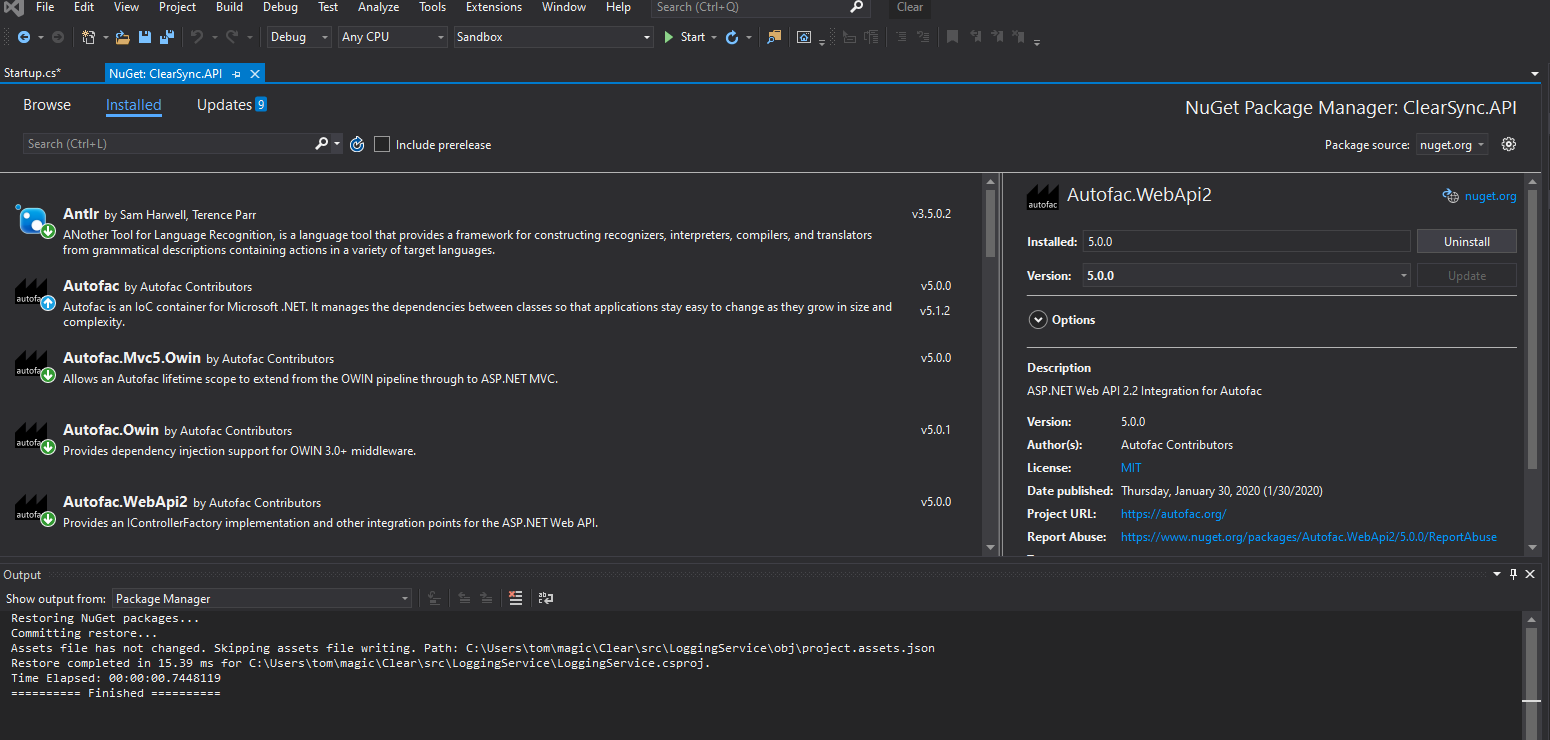Open NuGet settings gear icon
Viewport: 1550px width, 740px height.
[1509, 144]
